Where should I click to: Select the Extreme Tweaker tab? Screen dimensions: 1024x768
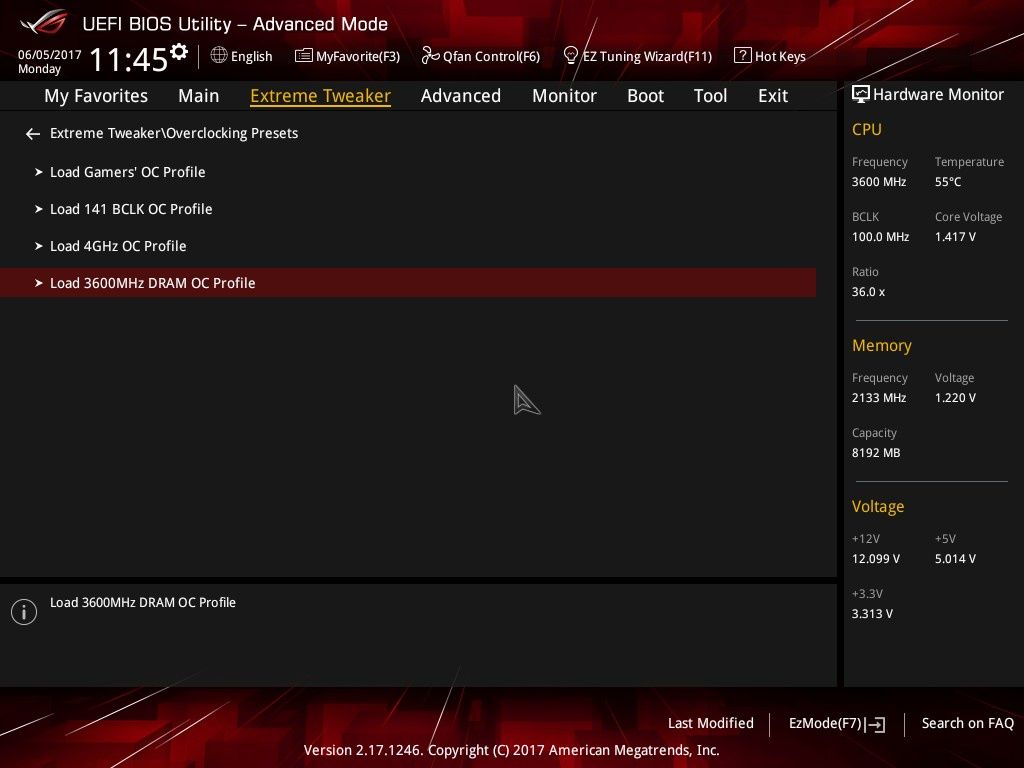tap(320, 96)
